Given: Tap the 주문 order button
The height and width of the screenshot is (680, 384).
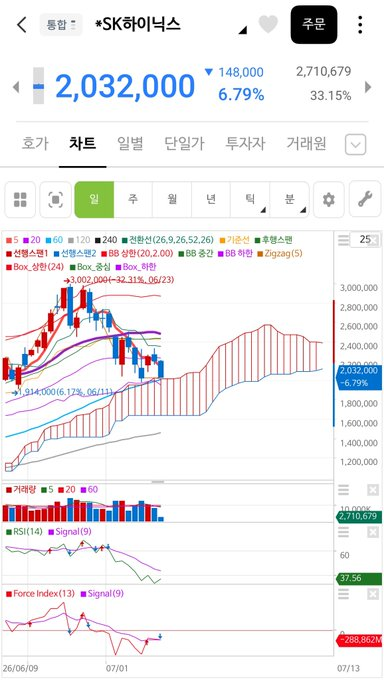Looking at the screenshot, I should coord(314,25).
